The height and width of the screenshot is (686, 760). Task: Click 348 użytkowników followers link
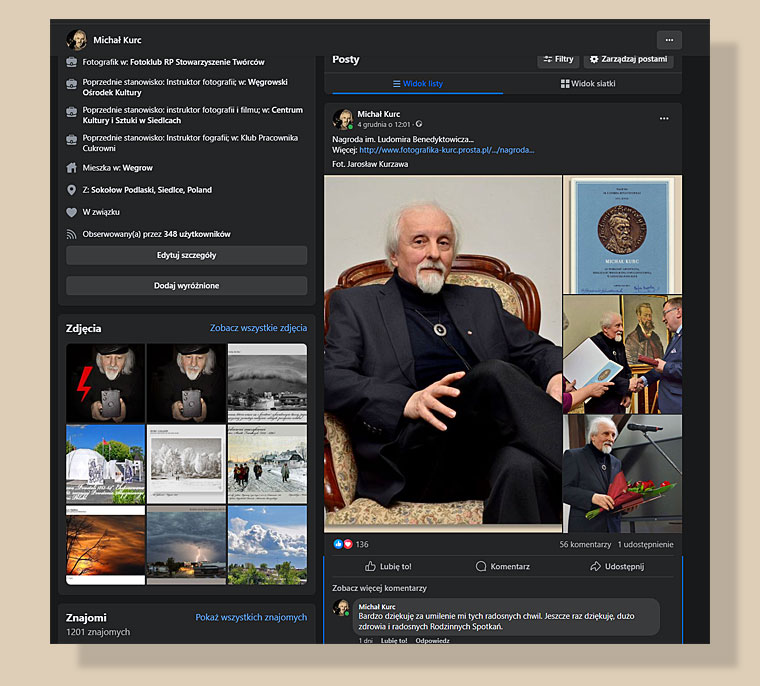197,234
